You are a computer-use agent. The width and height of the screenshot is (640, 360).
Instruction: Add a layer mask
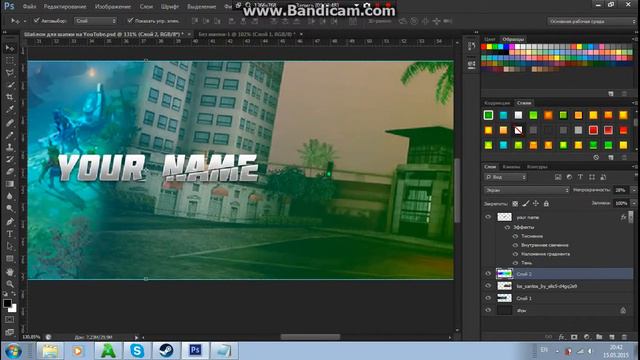tap(574, 337)
